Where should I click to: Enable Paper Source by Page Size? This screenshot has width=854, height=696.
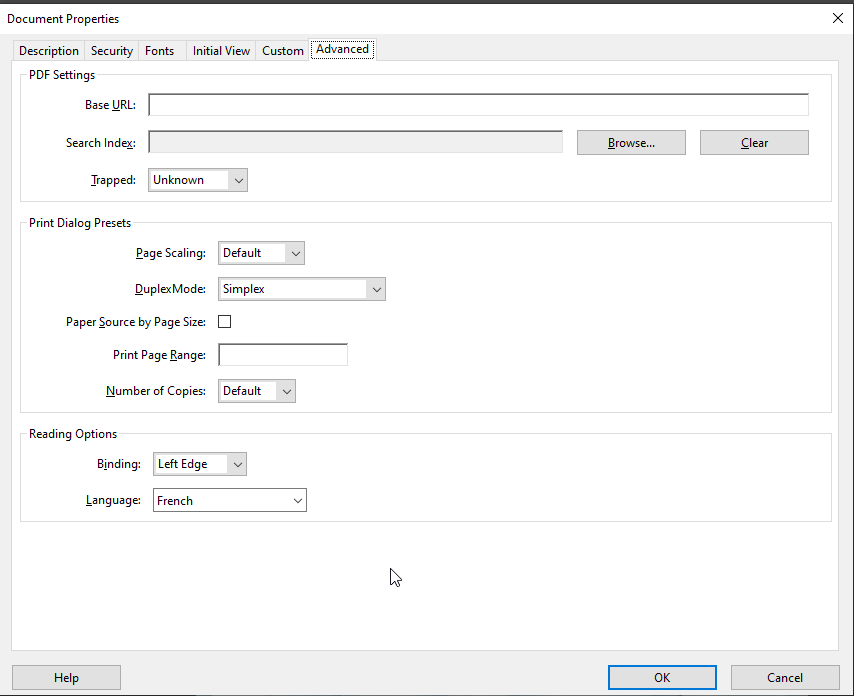(x=225, y=322)
